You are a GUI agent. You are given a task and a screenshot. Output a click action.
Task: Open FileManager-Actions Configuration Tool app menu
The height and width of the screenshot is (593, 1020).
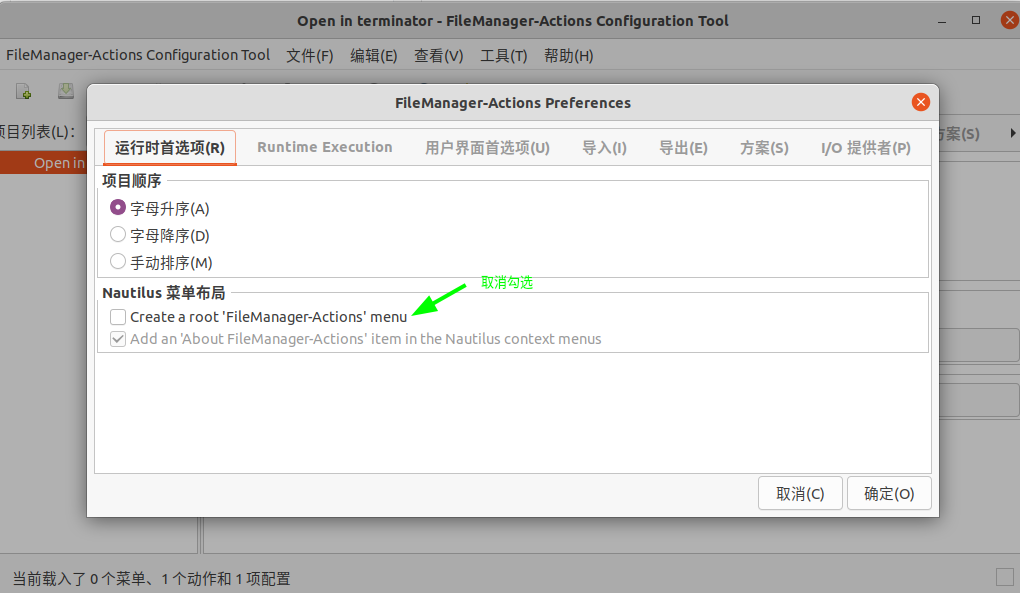click(x=138, y=55)
